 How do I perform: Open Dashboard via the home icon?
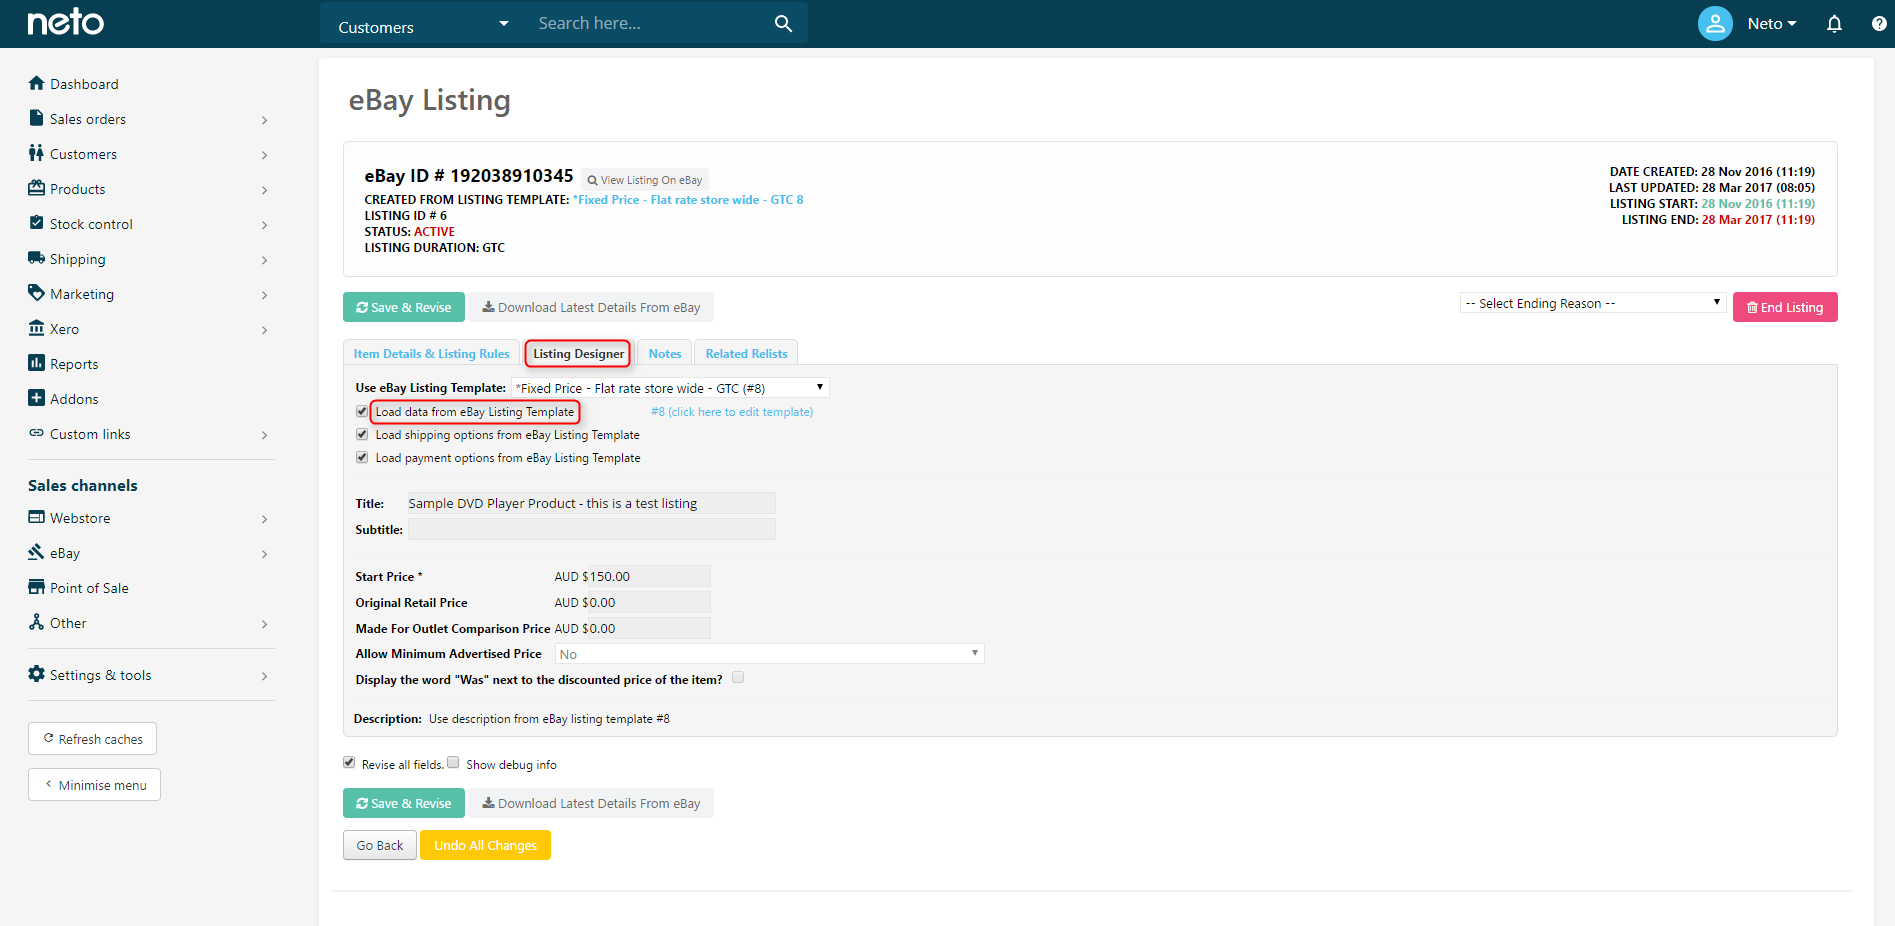click(x=37, y=83)
